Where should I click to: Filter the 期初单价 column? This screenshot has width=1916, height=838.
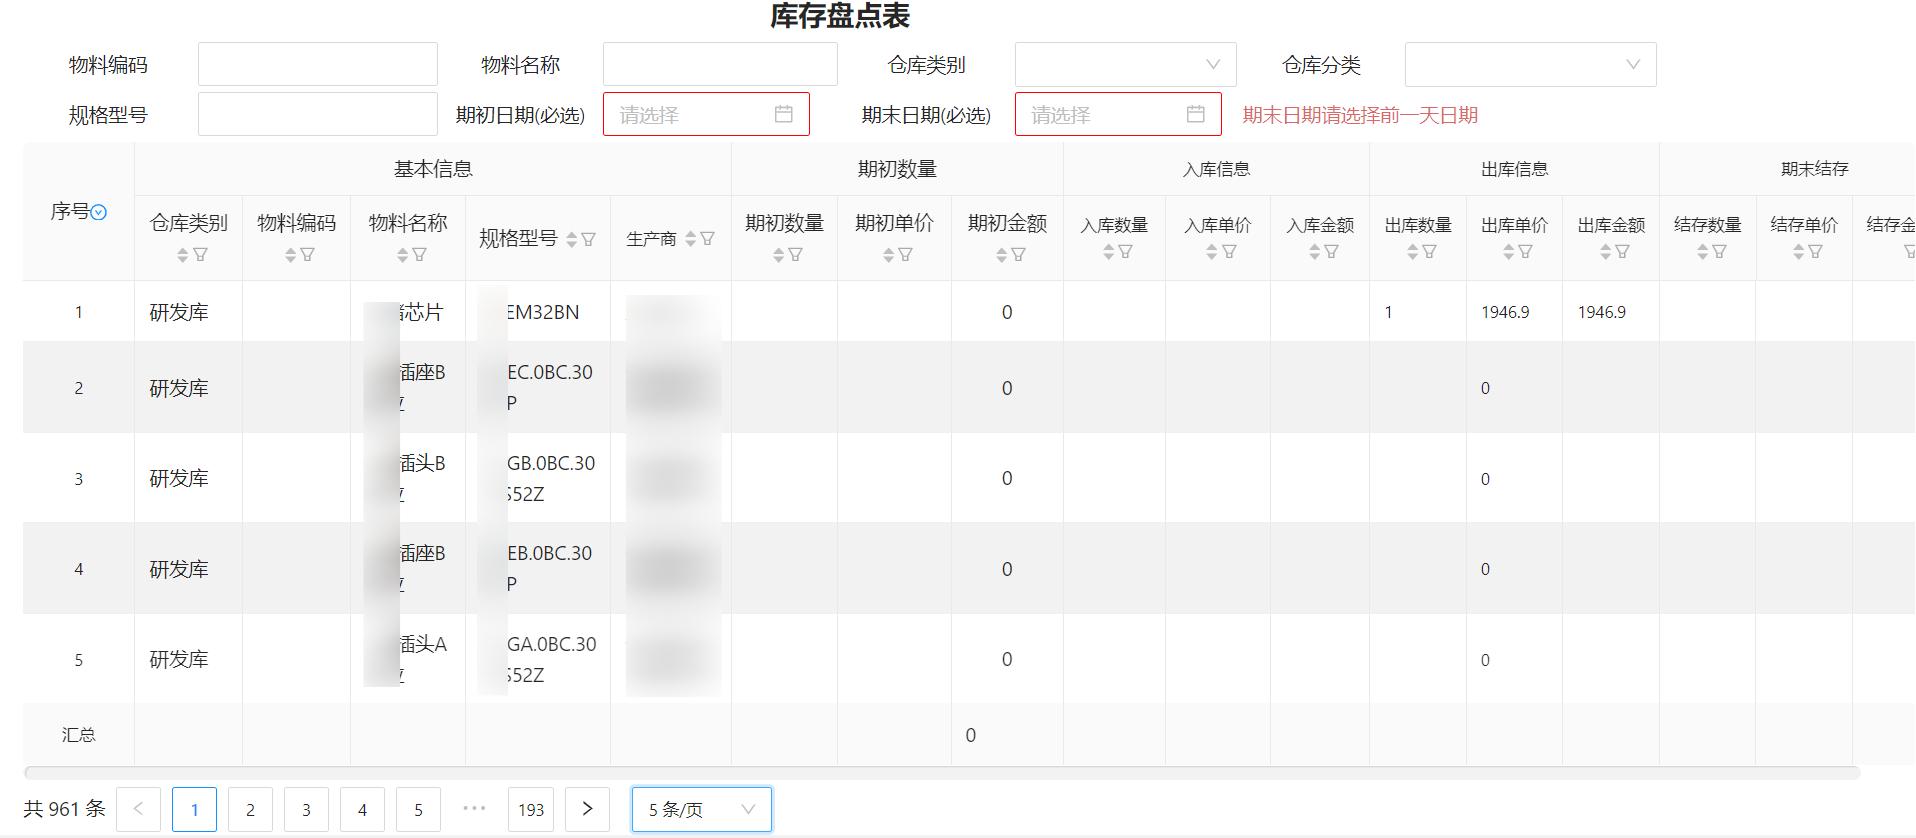click(x=905, y=255)
